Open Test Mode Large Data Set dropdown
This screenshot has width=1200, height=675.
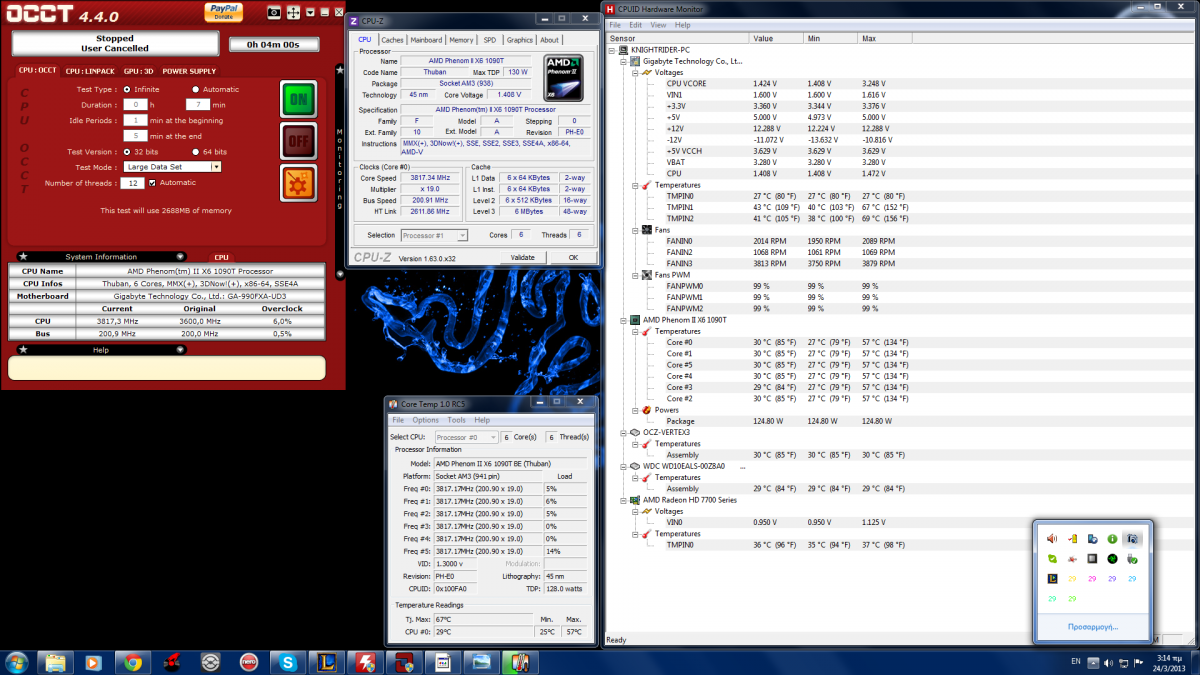point(172,167)
